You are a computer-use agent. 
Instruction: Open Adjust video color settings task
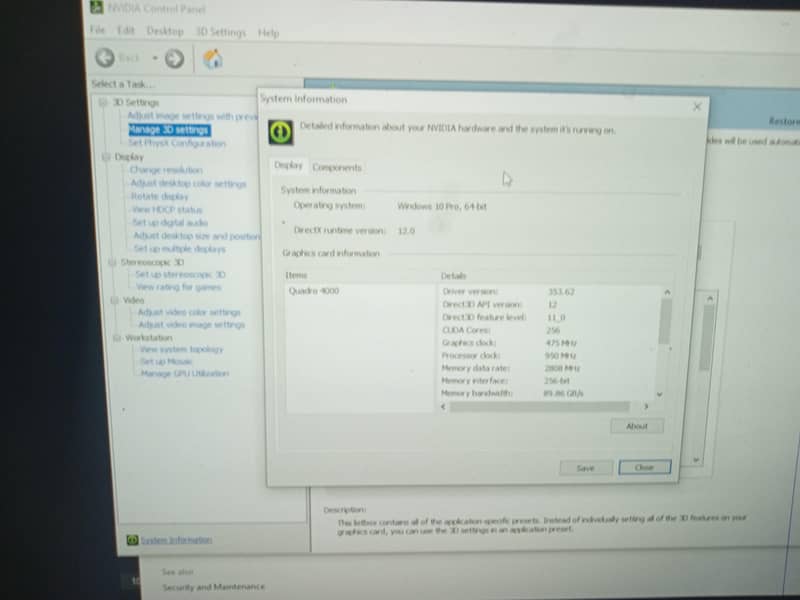pos(190,312)
